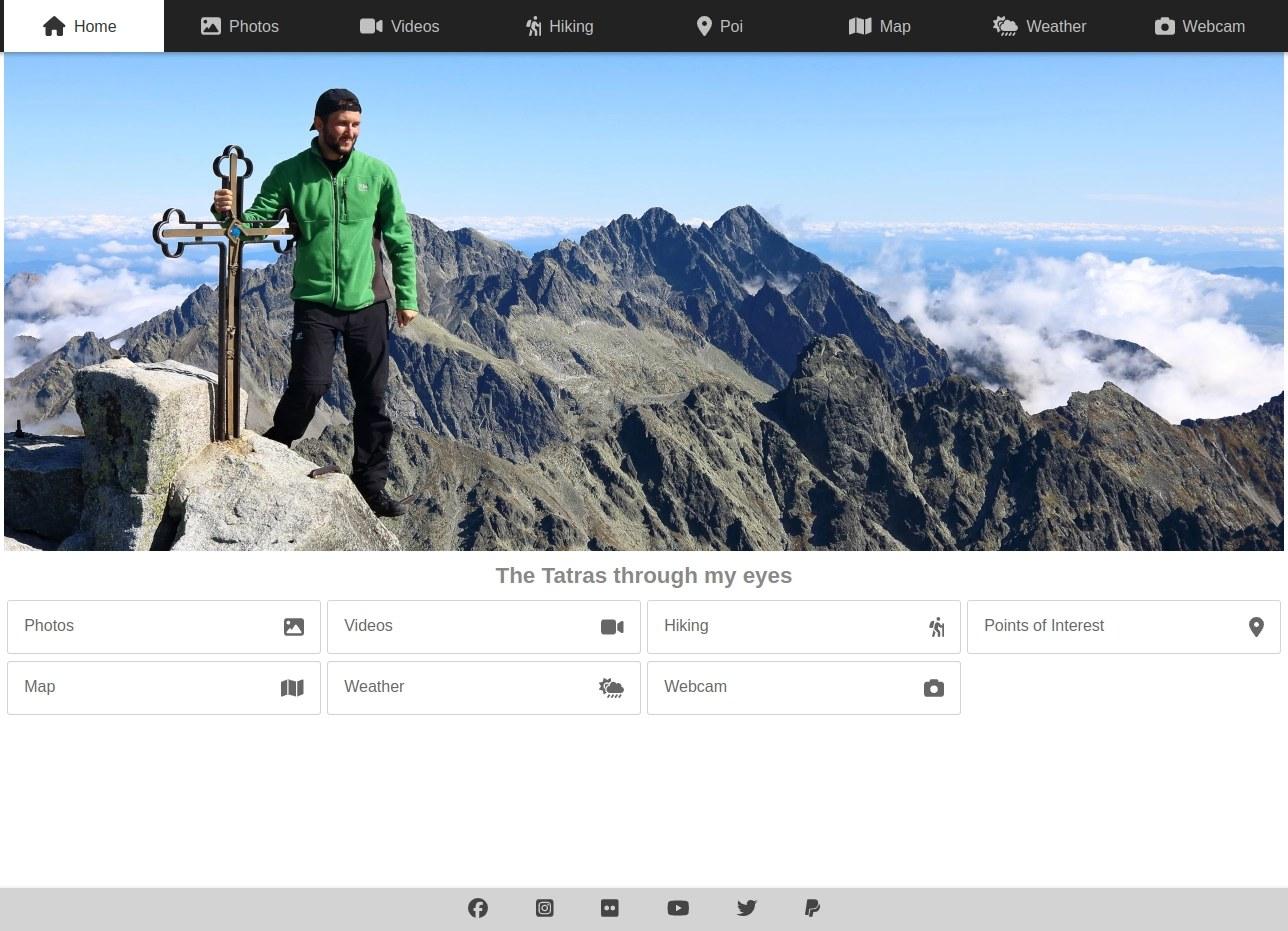Click the video camera icon in the navbar
Image resolution: width=1288 pixels, height=931 pixels.
pyautogui.click(x=371, y=26)
